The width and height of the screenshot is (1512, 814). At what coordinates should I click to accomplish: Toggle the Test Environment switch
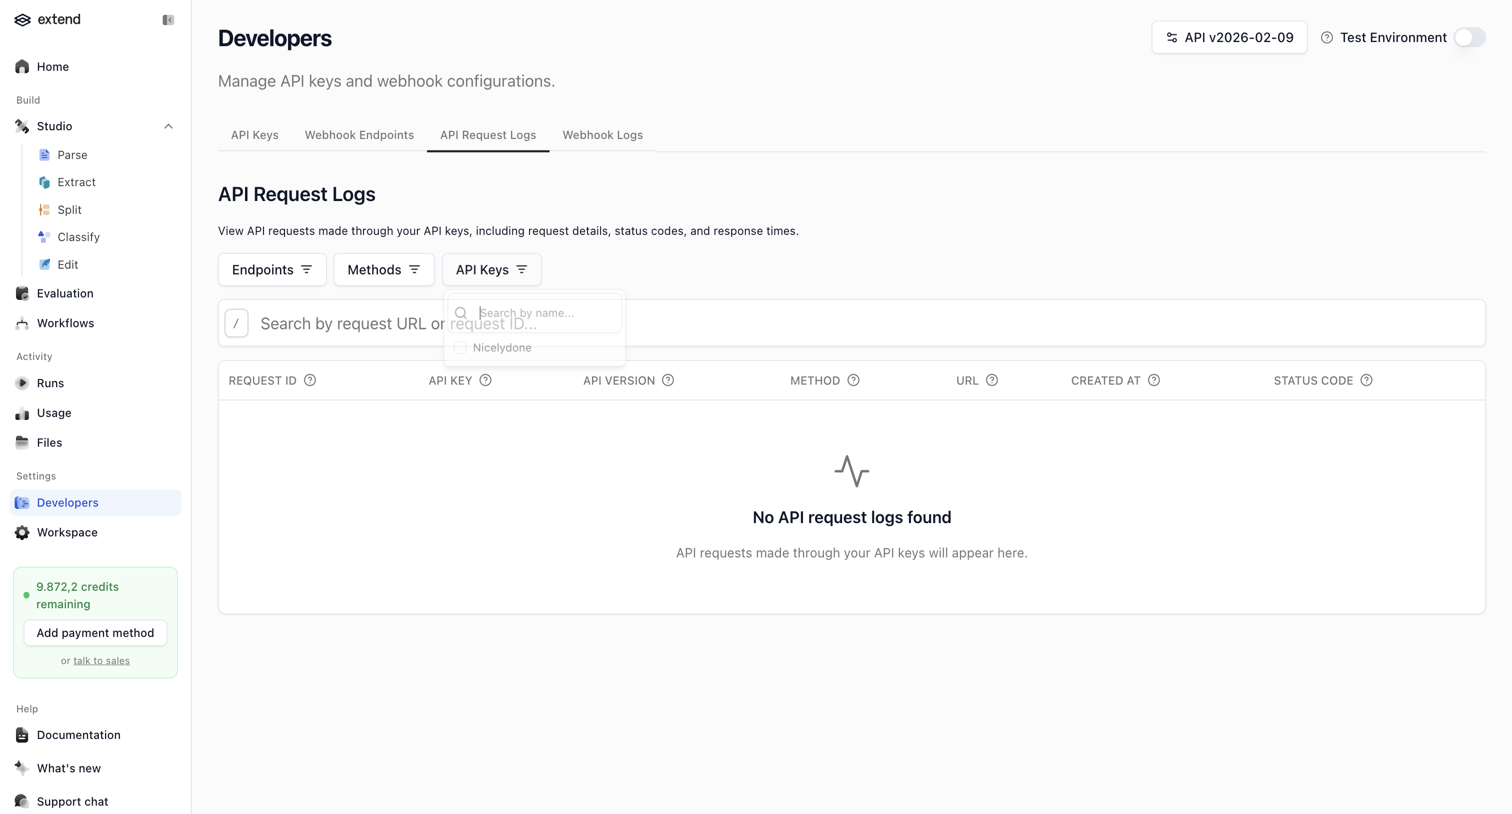pos(1469,38)
